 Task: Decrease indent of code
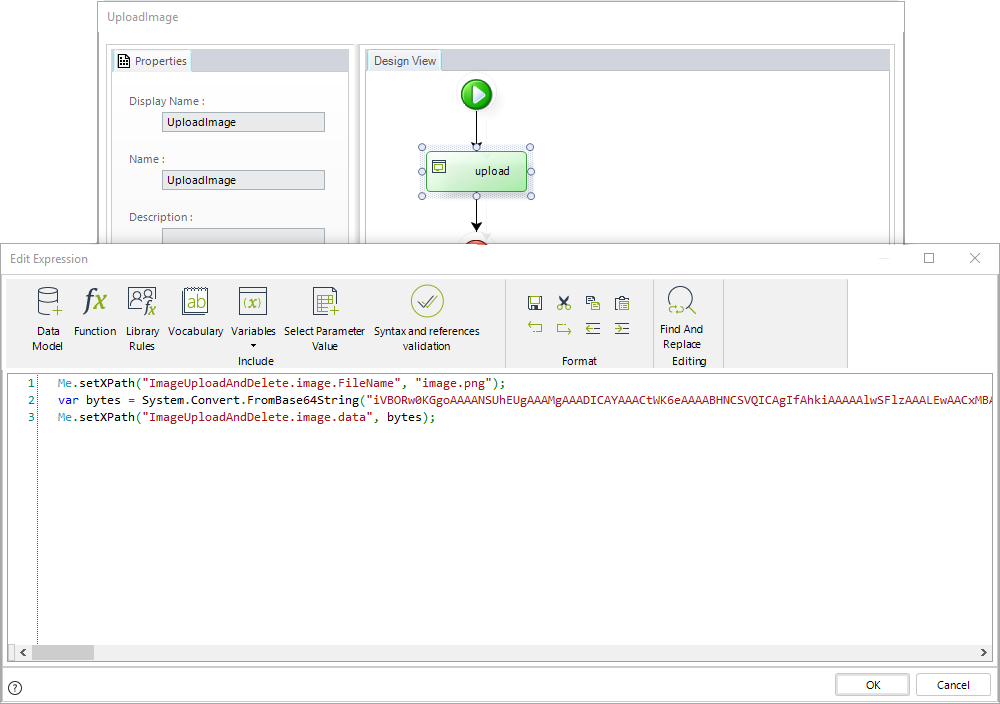click(593, 328)
